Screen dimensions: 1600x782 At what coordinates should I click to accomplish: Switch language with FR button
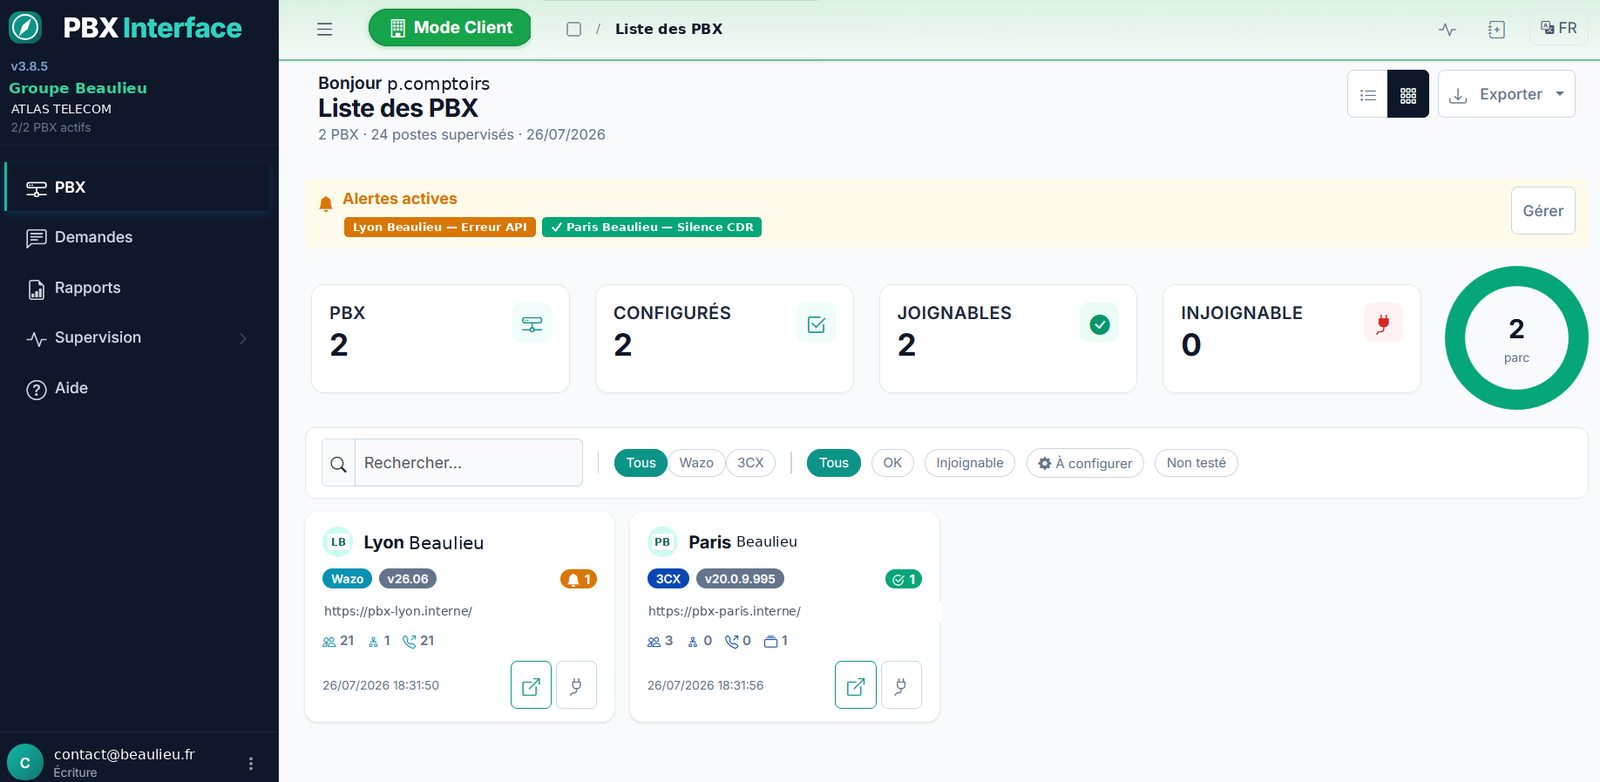1559,28
